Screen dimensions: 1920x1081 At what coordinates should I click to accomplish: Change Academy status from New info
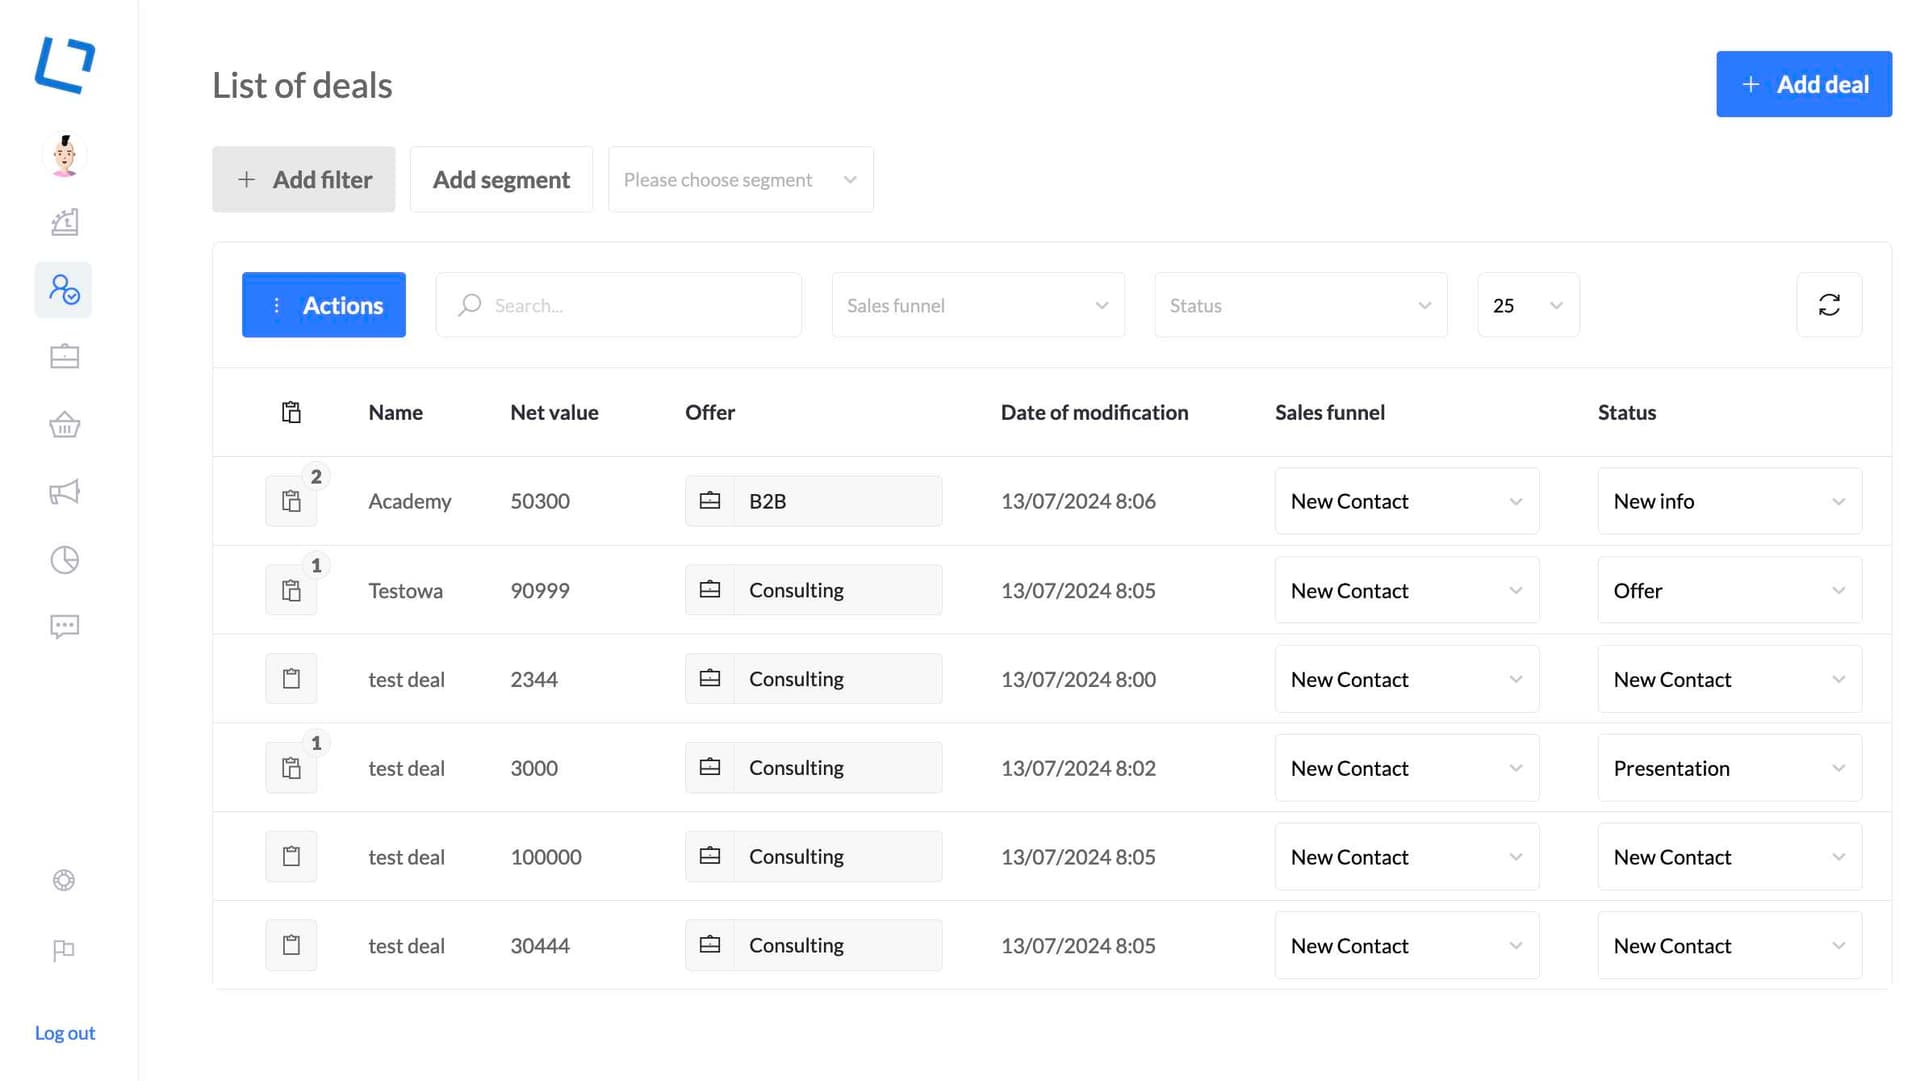pyautogui.click(x=1728, y=501)
